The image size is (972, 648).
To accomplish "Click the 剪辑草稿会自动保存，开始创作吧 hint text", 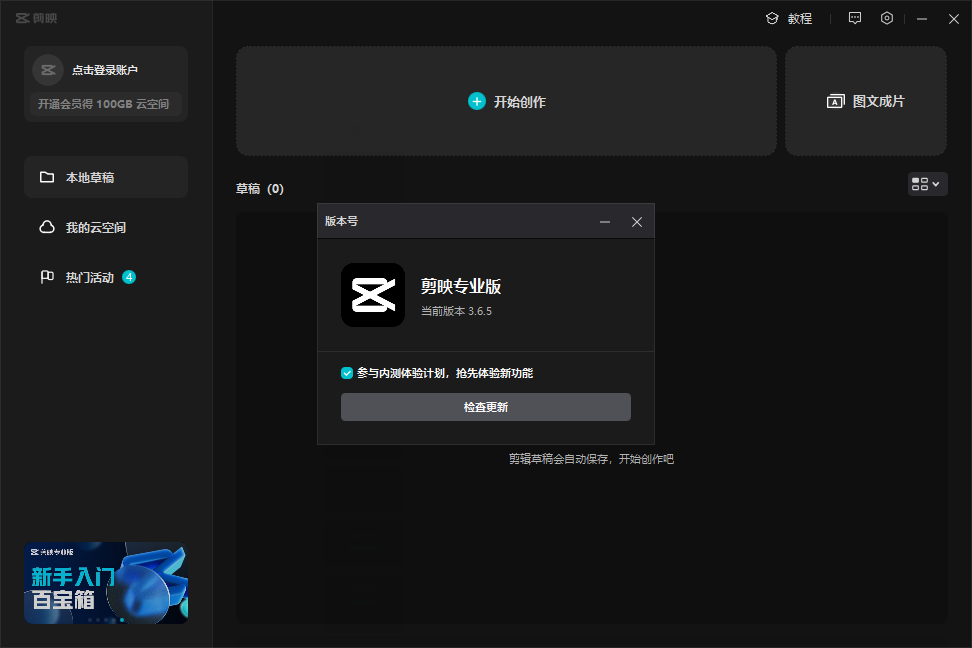I will point(591,459).
